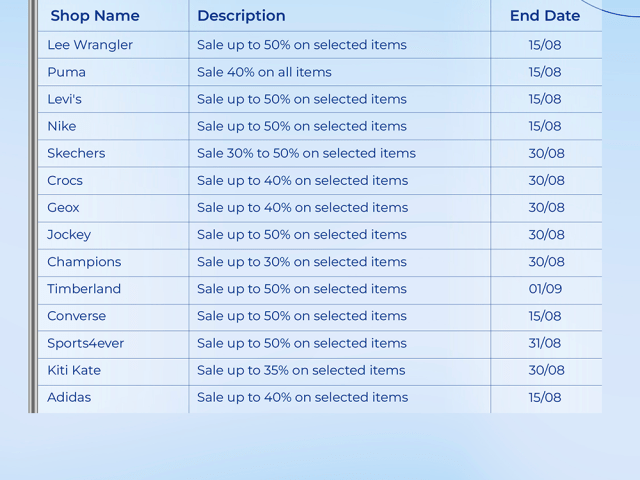
Task: Select the Champions sale up to 30% description
Action: click(302, 262)
